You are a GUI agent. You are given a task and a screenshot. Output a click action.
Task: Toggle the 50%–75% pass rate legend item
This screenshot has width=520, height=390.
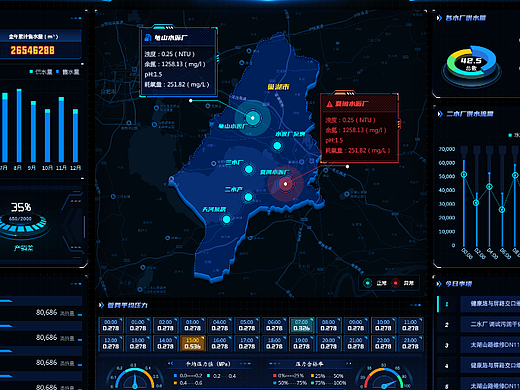[x=289, y=383]
